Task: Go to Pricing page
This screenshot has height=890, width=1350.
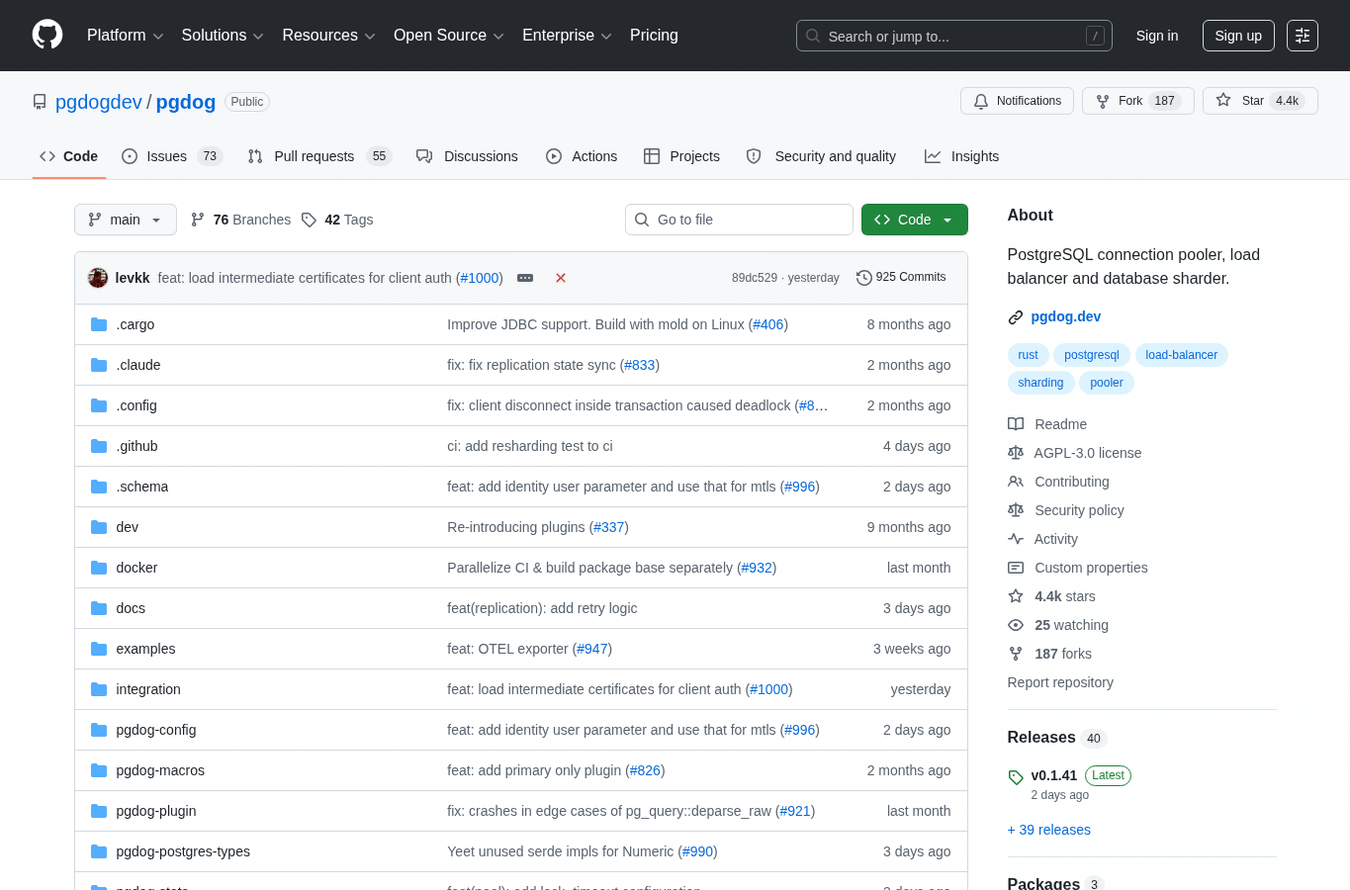Action: click(654, 35)
